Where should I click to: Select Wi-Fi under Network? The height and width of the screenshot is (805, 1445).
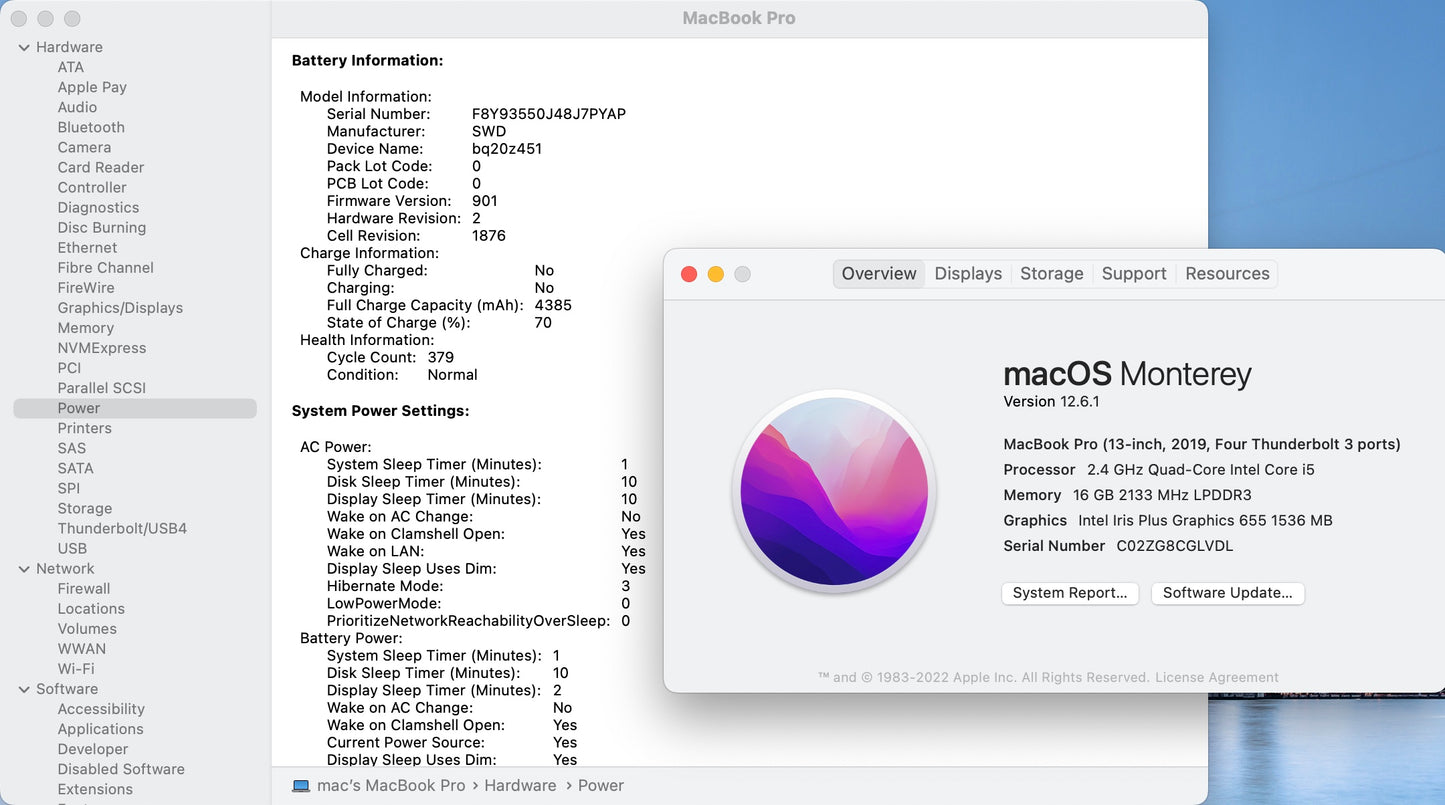click(76, 669)
